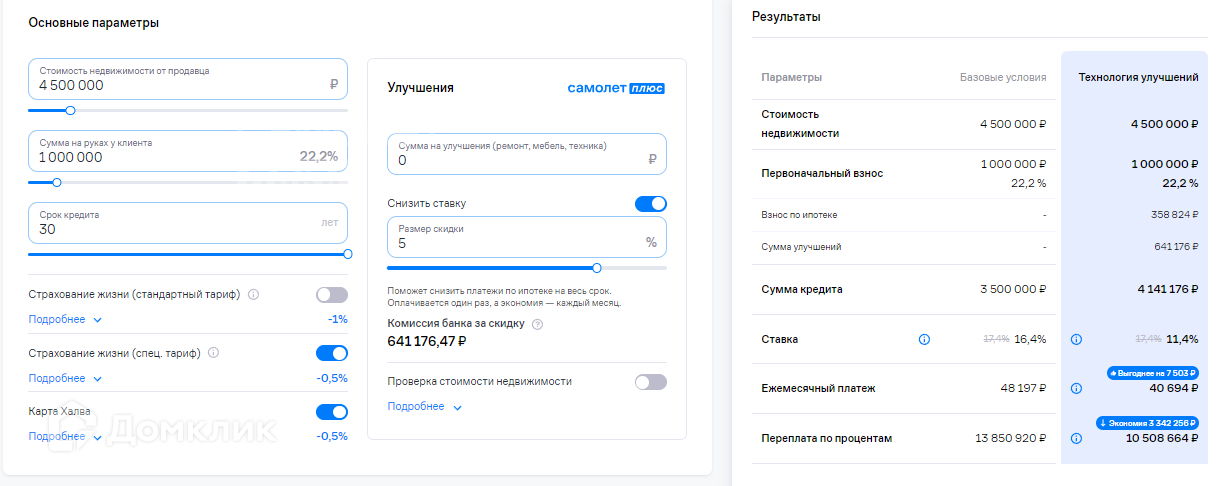Click info icon beside improved rate 11,4%
The width and height of the screenshot is (1228, 486).
pos(1076,339)
